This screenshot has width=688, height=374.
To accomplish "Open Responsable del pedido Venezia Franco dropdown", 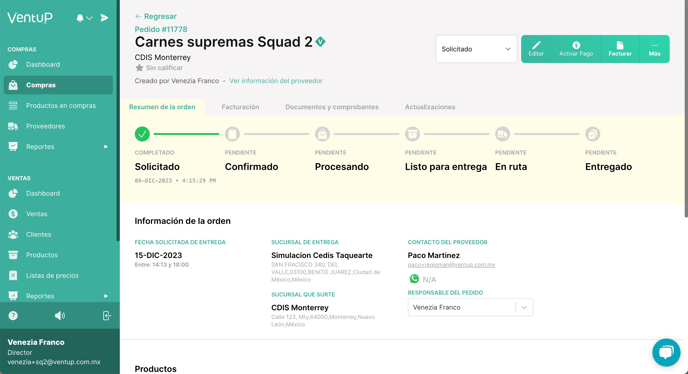I will click(470, 307).
